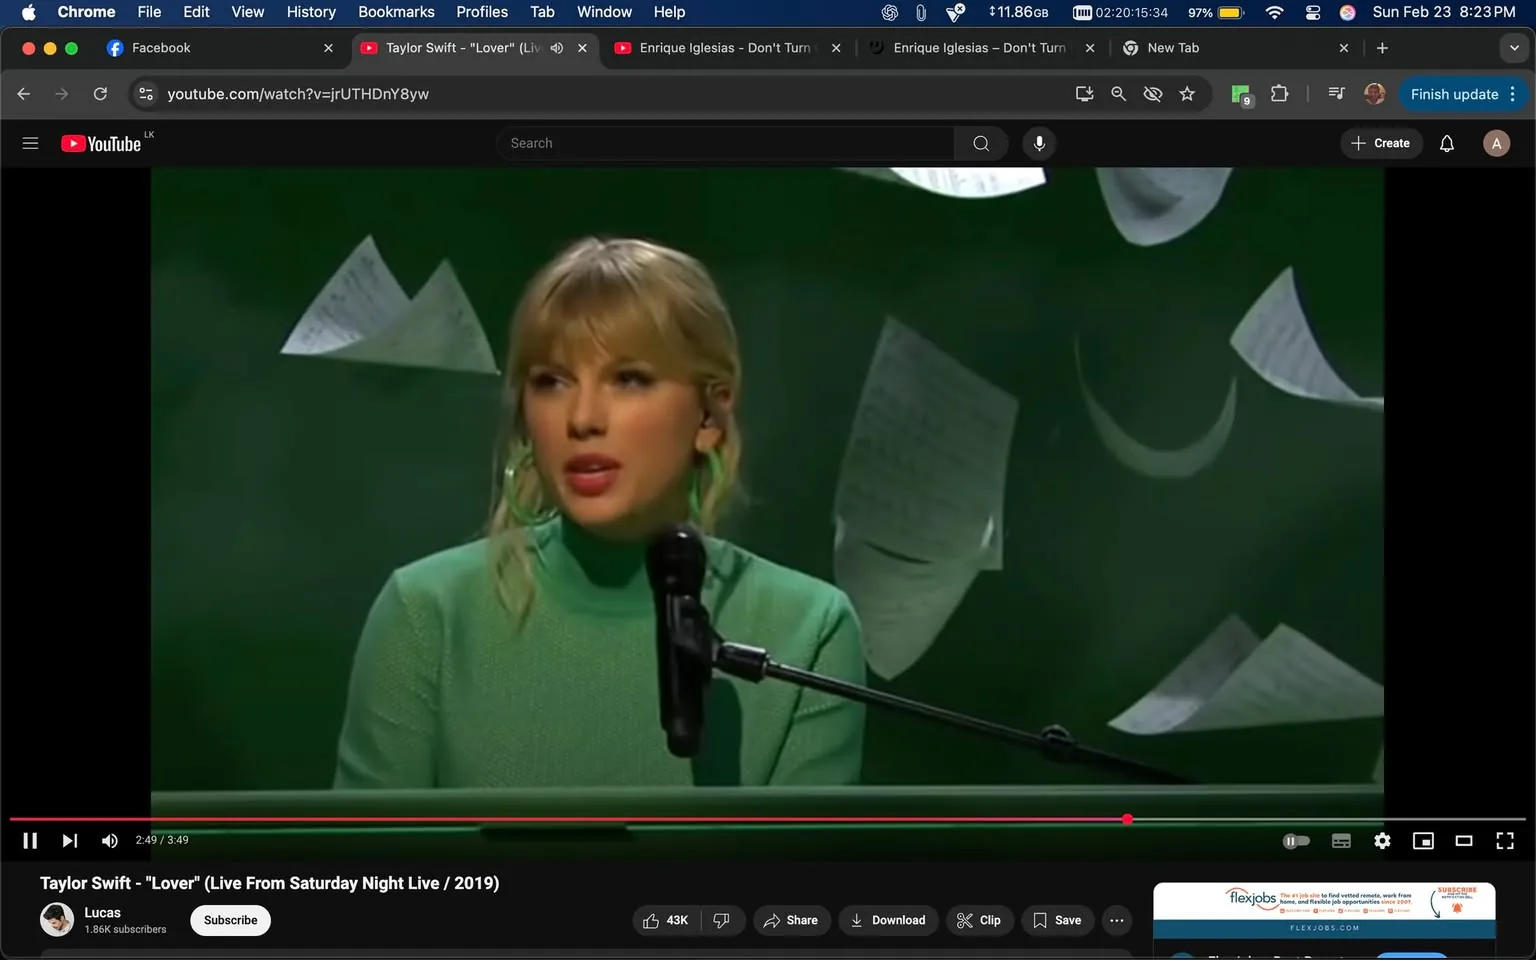
Task: Open the YouTube guide hamburger menu
Action: [30, 143]
